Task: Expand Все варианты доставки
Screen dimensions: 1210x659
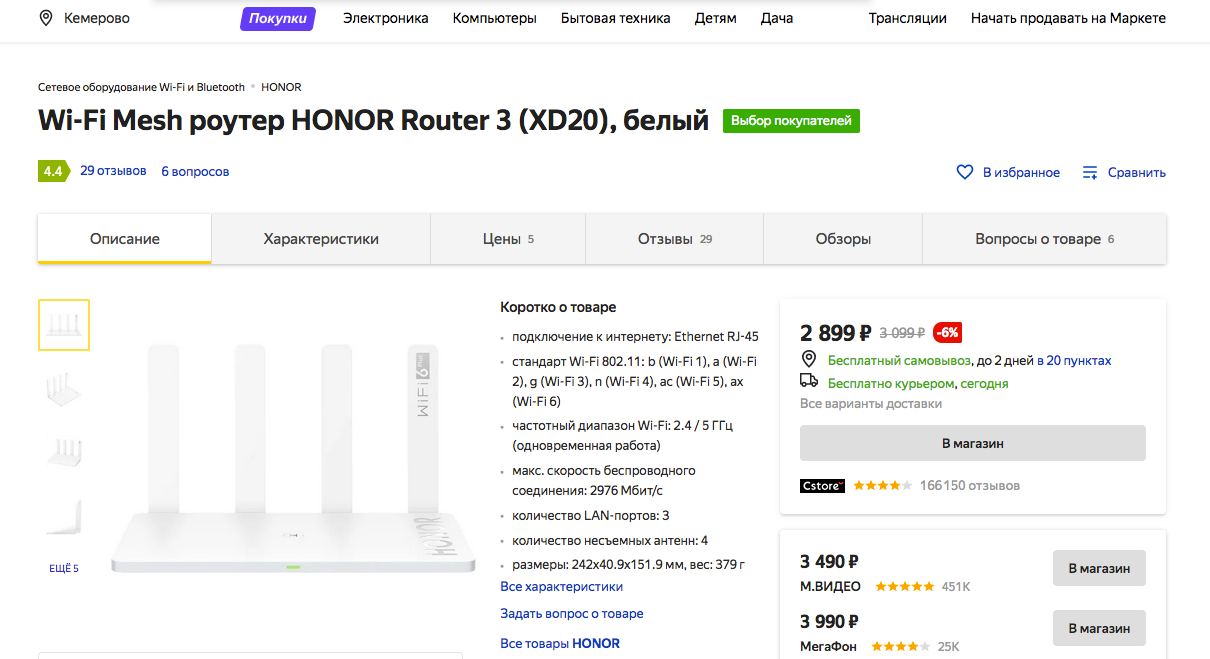Action: click(871, 404)
